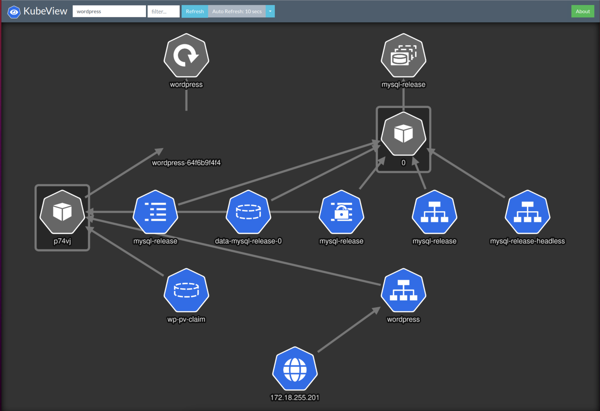600x411 pixels.
Task: Click the 172.18.255.201 globe icon
Action: pos(295,369)
